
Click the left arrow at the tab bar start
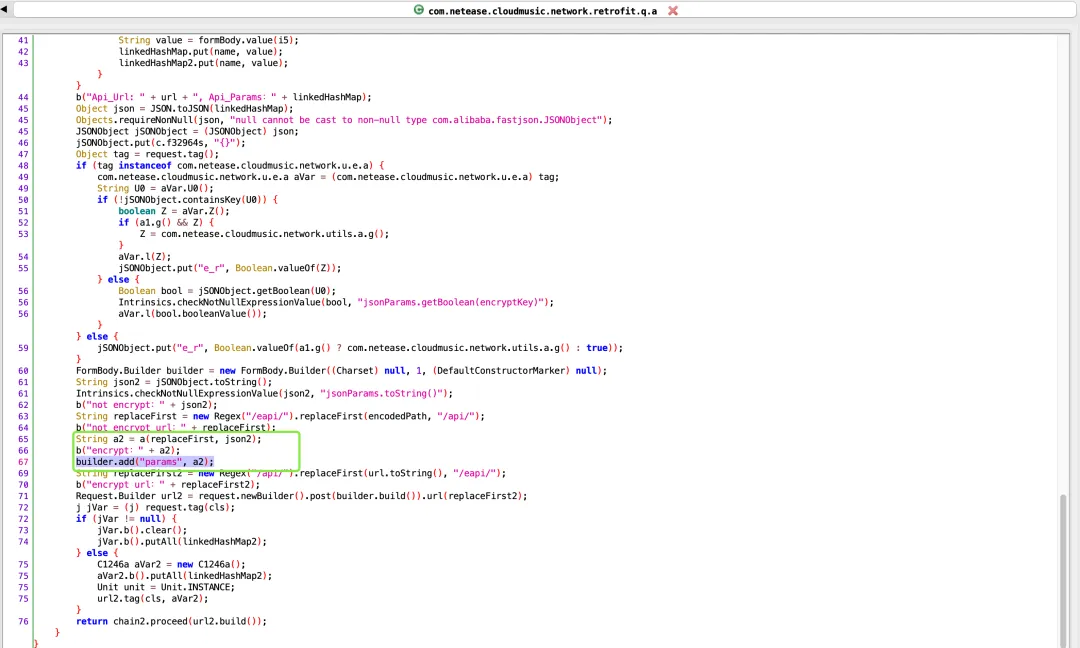[4, 9]
